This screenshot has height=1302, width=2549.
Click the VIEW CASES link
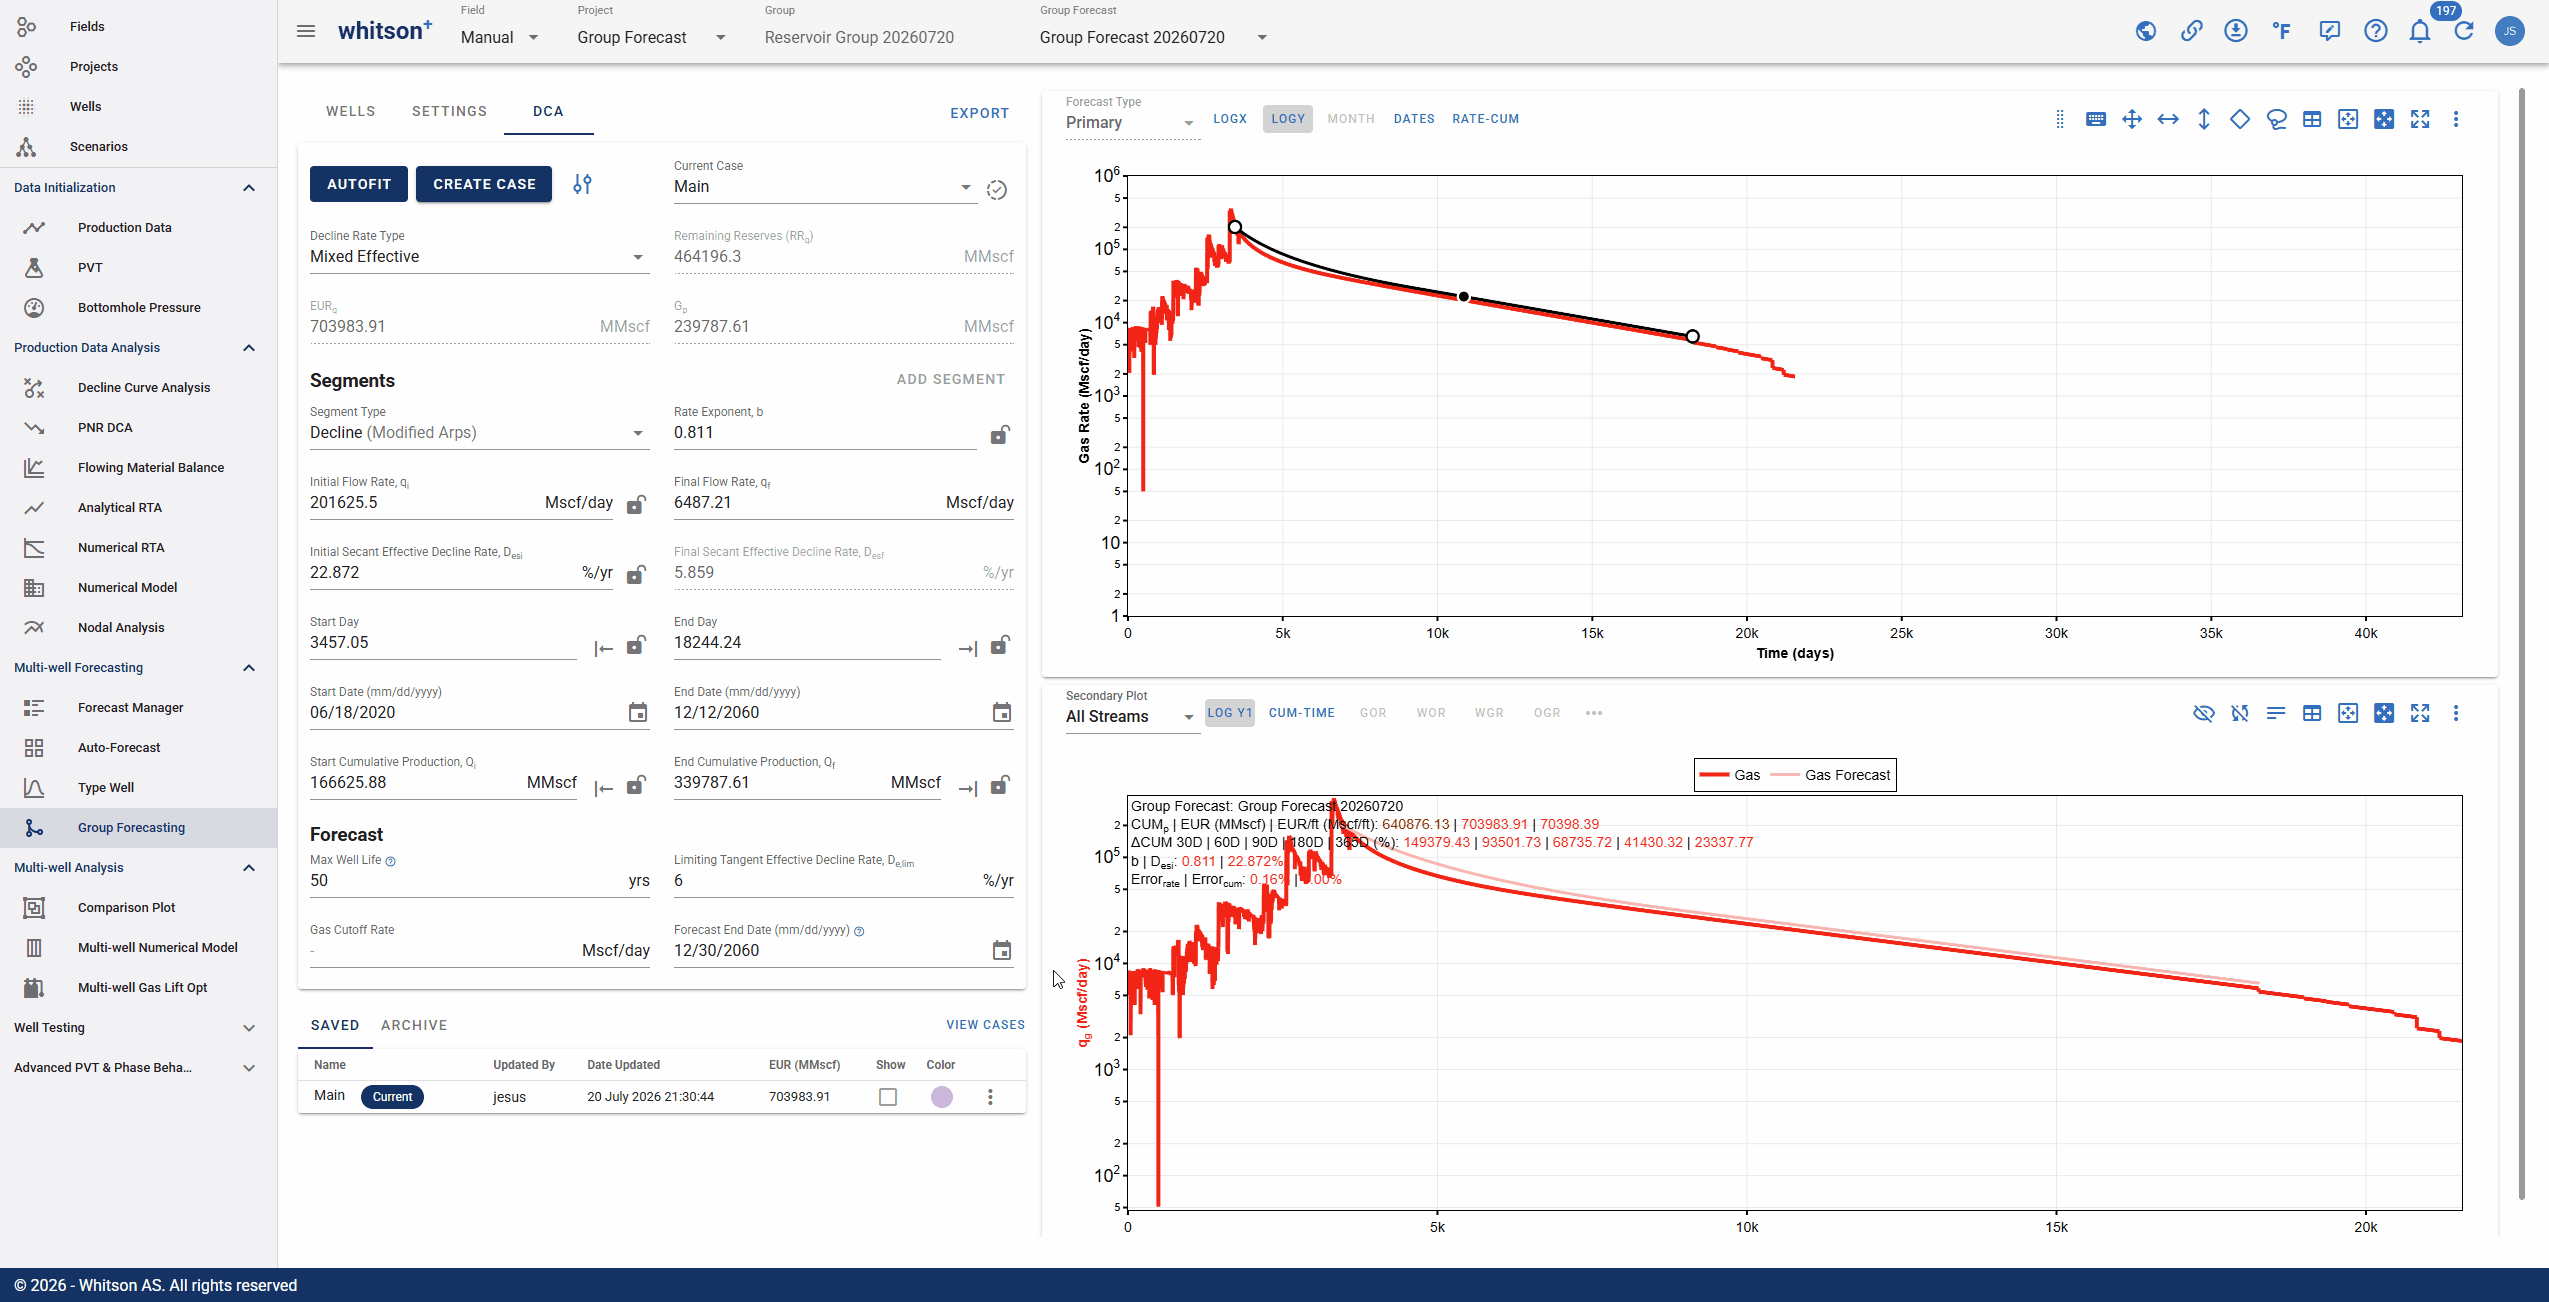pos(985,1025)
